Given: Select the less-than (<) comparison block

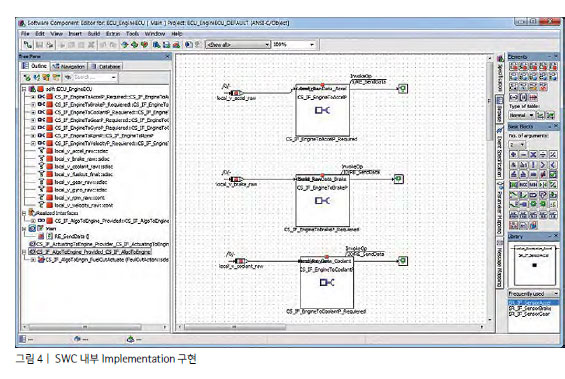Looking at the screenshot, I should click(x=552, y=165).
